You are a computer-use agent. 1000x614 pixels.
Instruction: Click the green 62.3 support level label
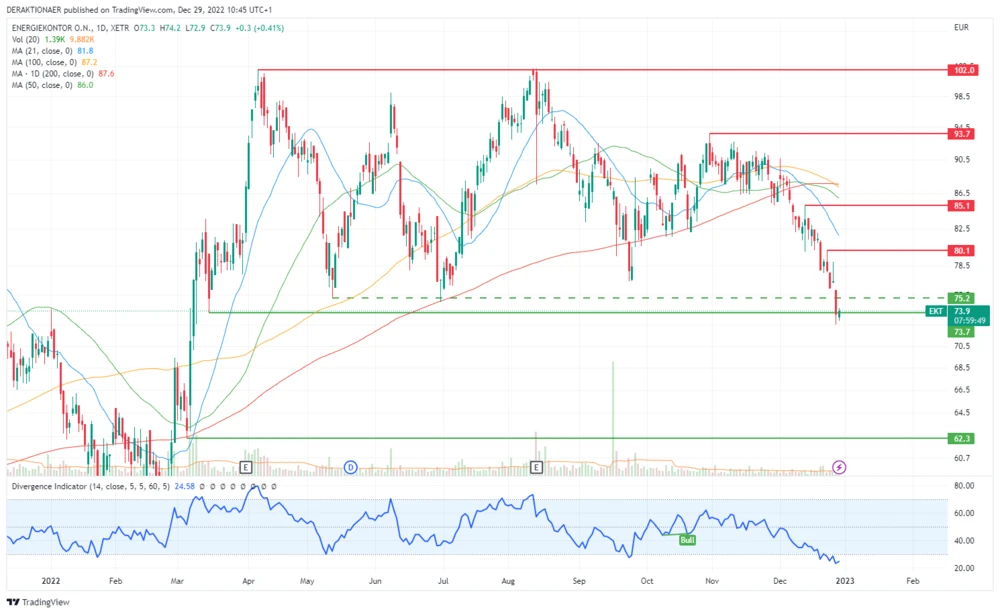(963, 438)
